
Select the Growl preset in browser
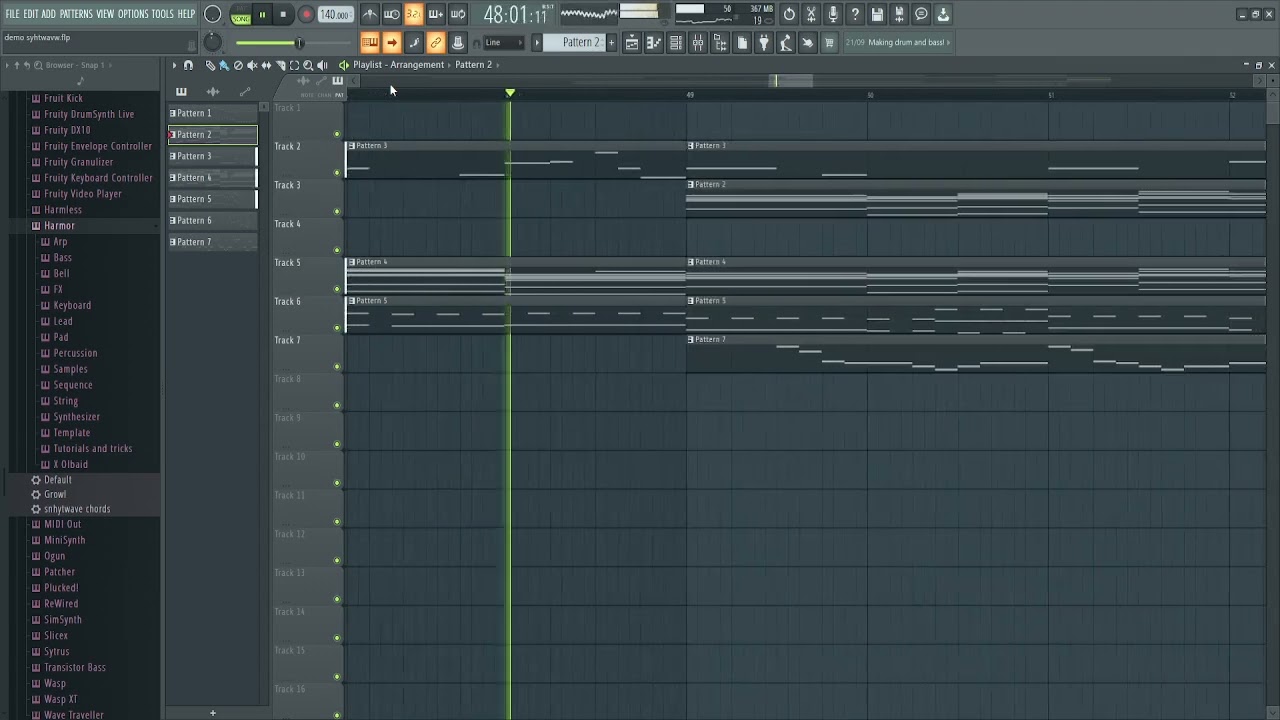pos(54,494)
